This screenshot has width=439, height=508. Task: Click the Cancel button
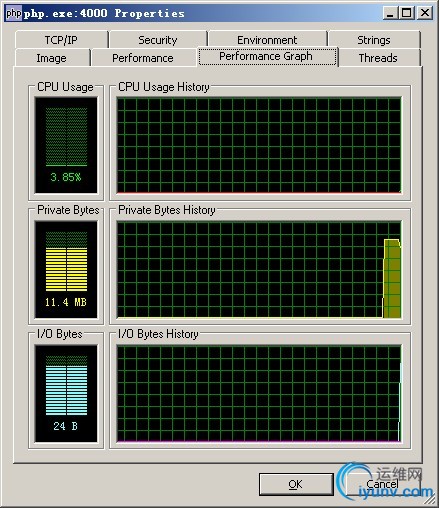click(x=383, y=484)
